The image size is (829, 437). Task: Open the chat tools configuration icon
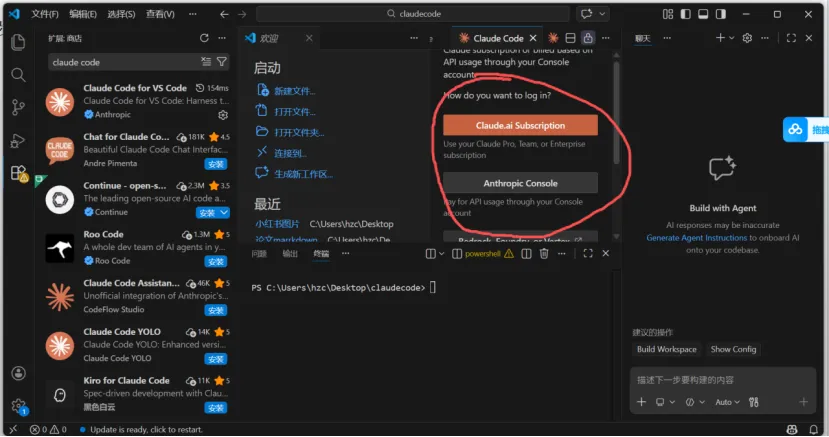(754, 402)
